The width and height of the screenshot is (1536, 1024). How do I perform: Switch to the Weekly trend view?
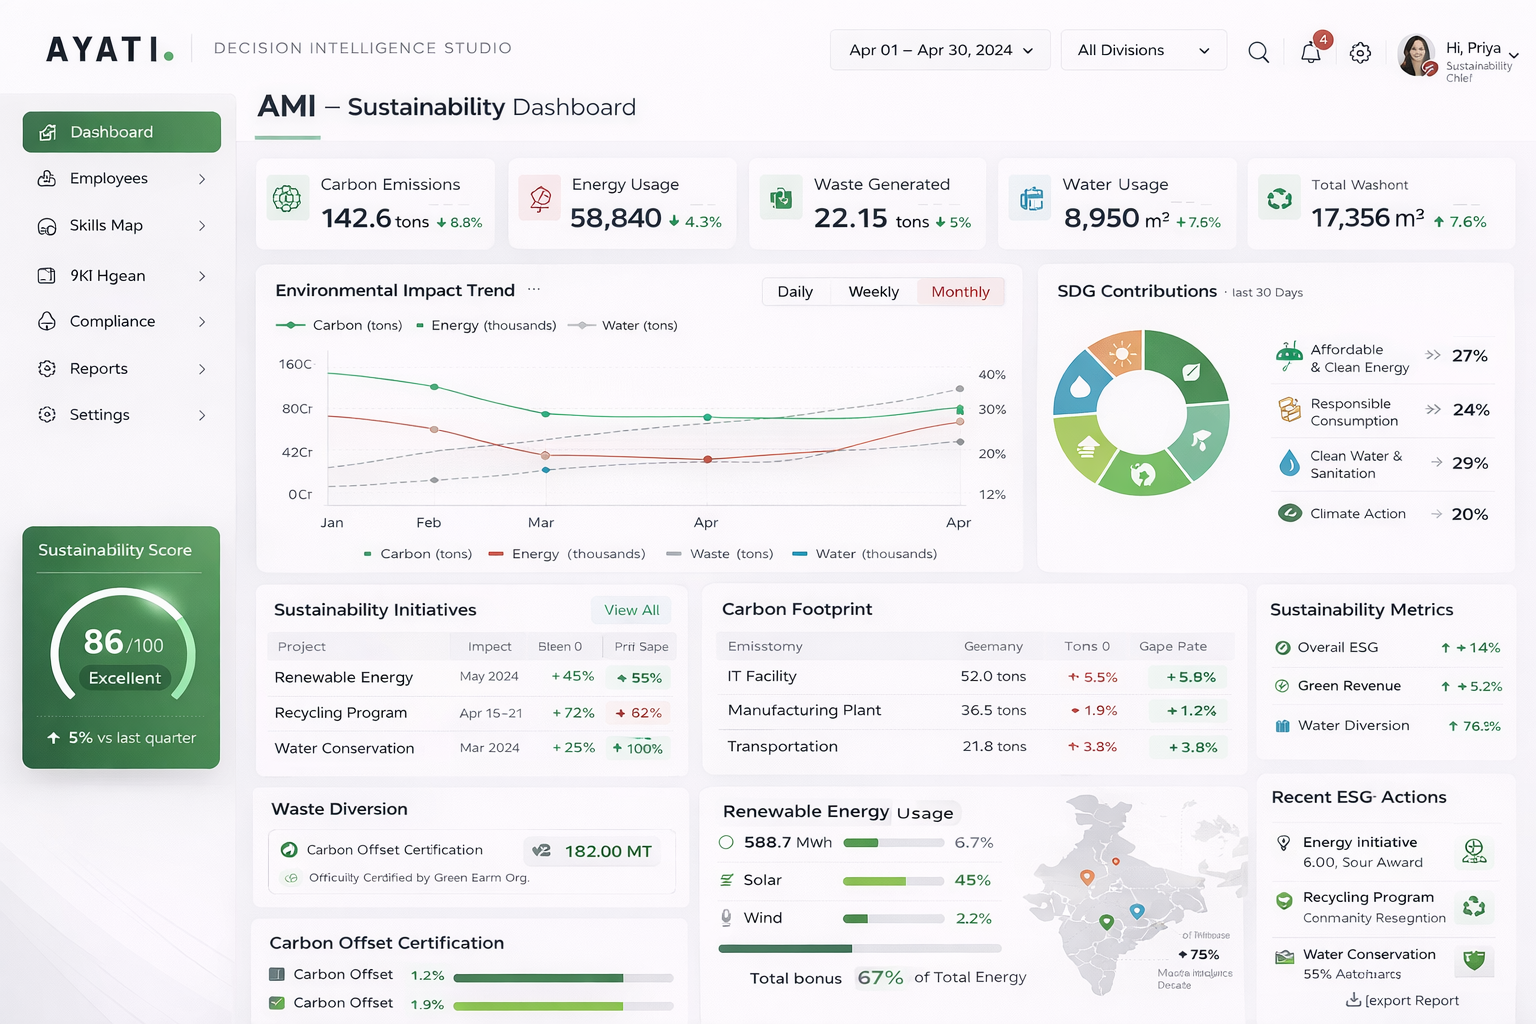(x=873, y=291)
